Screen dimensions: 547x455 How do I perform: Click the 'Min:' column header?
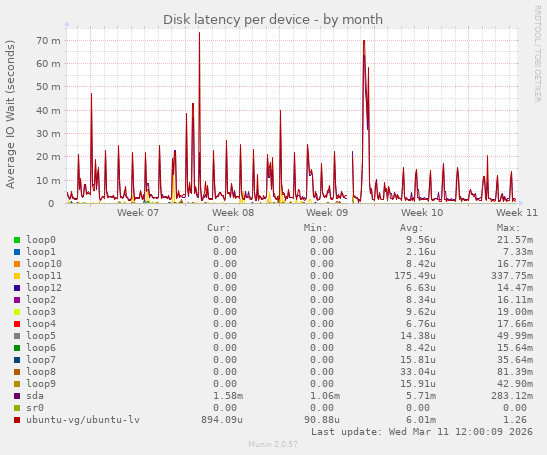click(x=315, y=228)
